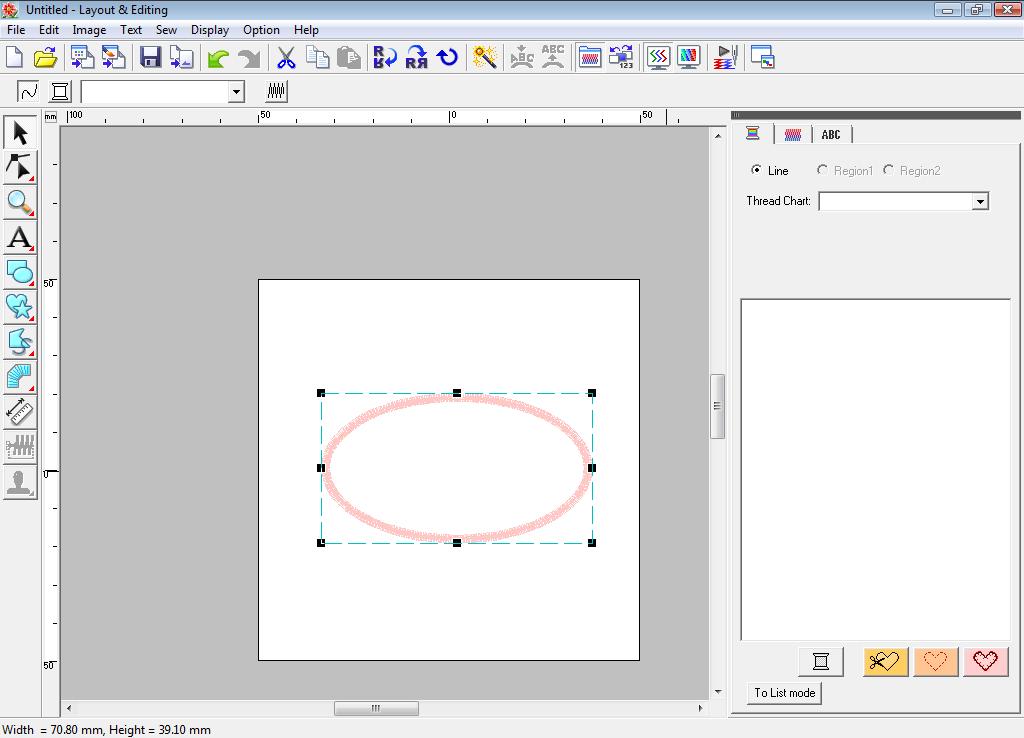1024x738 pixels.
Task: Pick the Circle shape drawing tool
Action: point(20,273)
